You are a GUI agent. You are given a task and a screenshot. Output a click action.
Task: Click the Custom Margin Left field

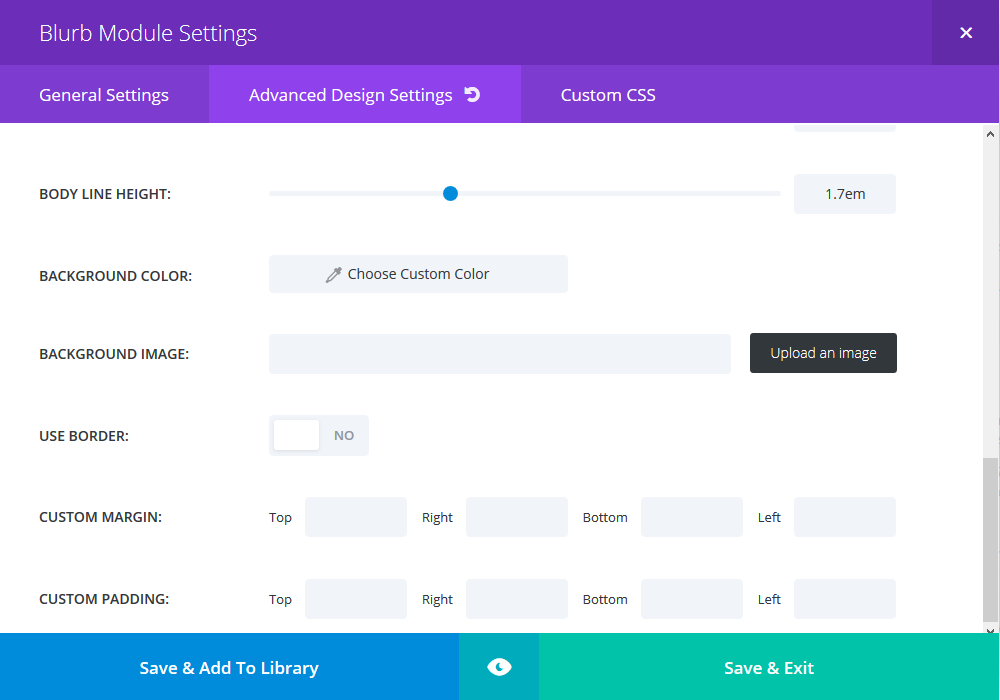[844, 517]
